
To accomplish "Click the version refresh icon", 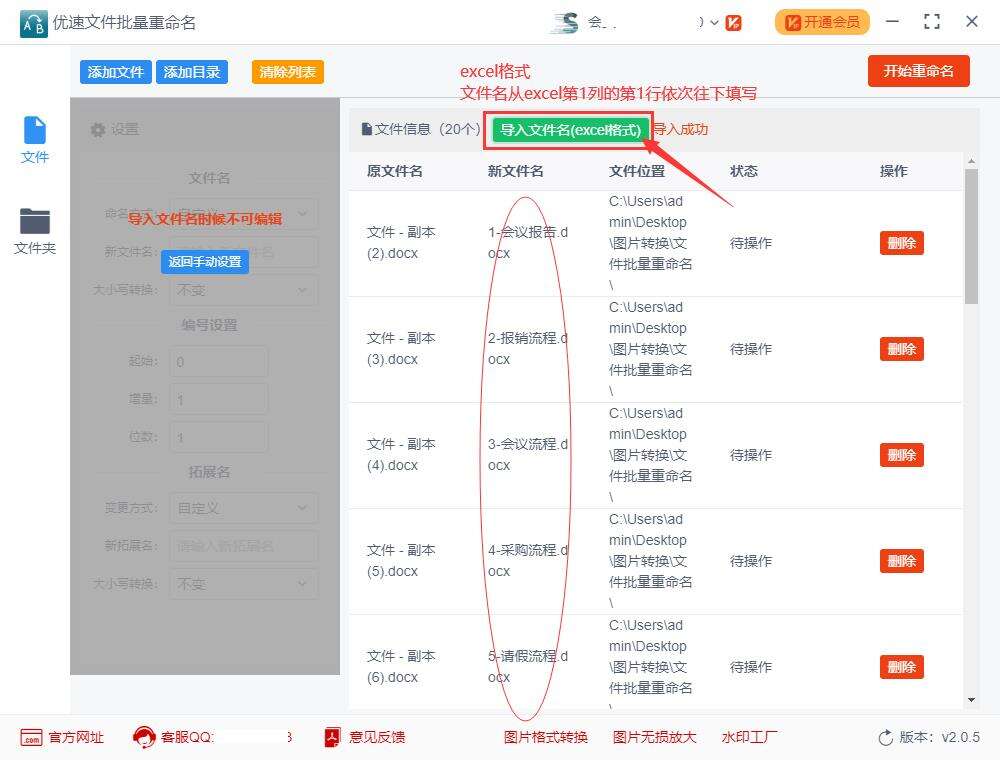I will pos(886,738).
